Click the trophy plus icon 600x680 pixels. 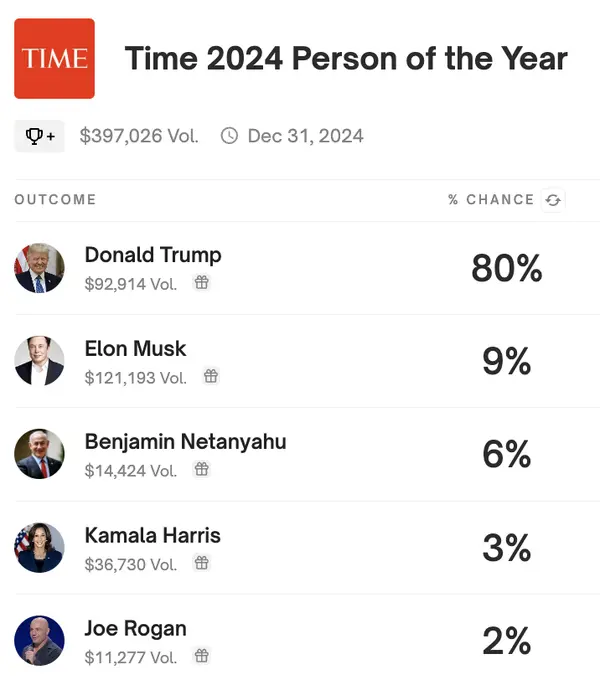click(39, 136)
